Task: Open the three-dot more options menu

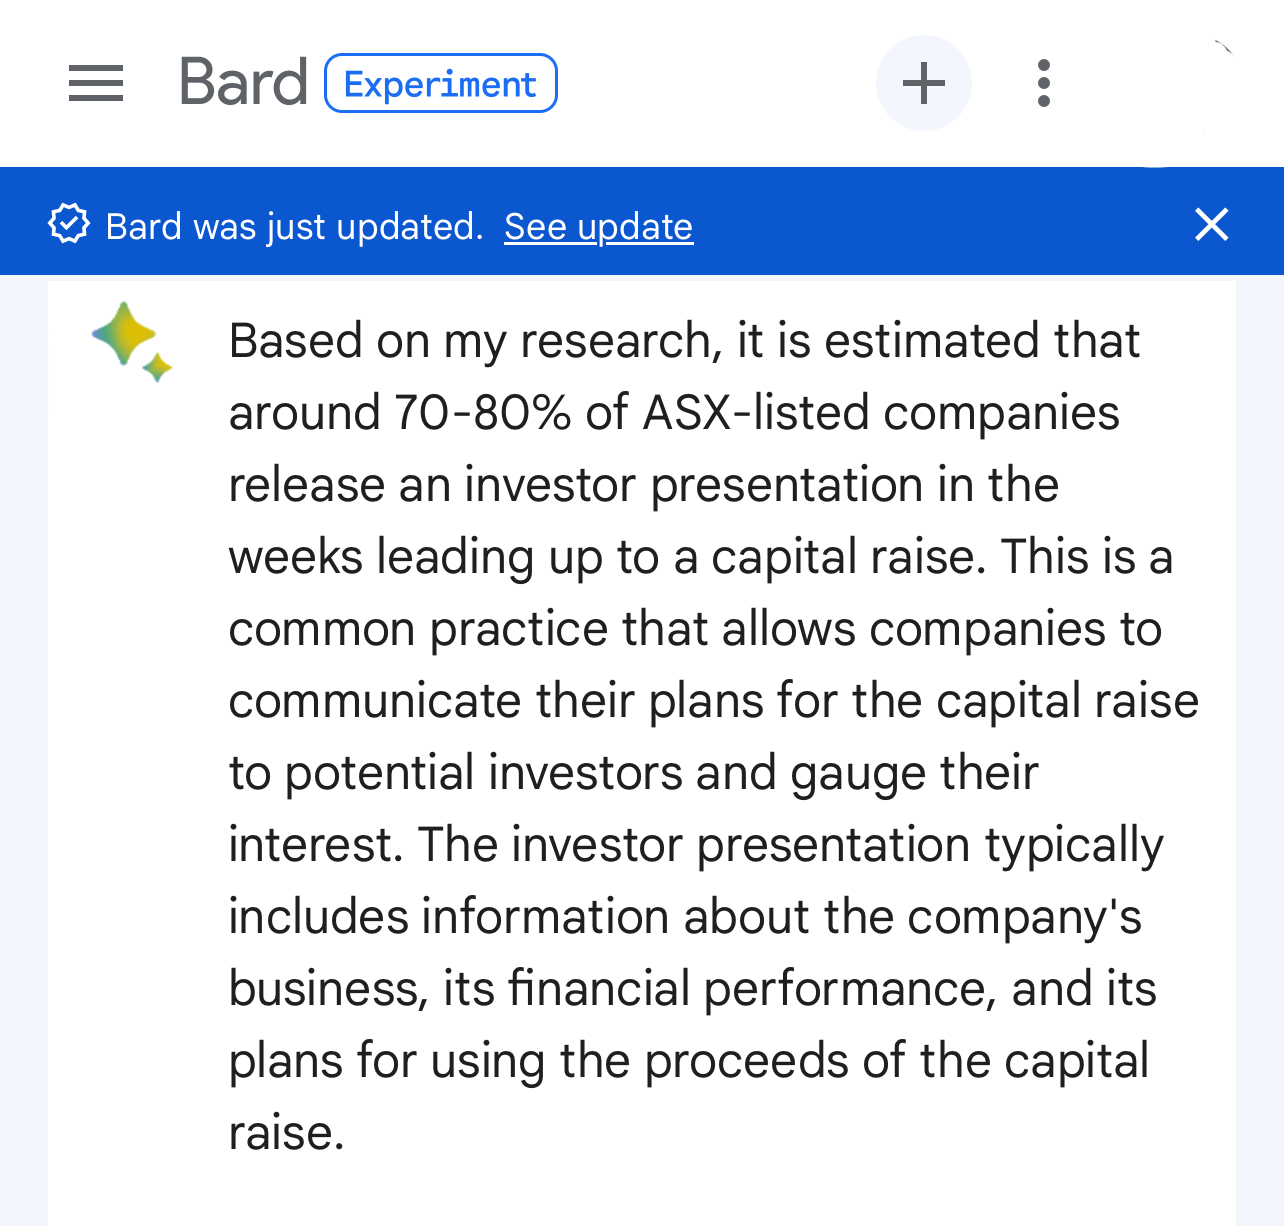Action: [x=1044, y=83]
